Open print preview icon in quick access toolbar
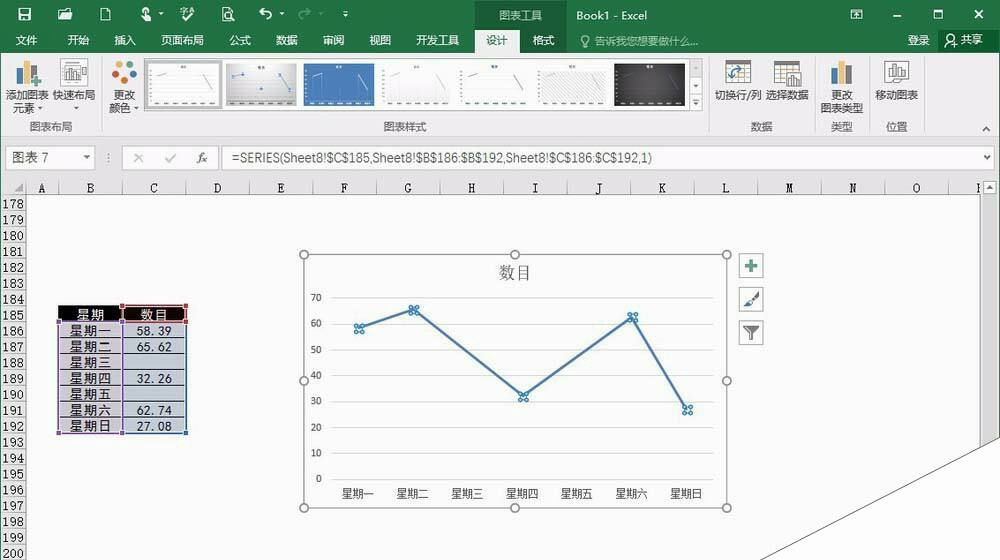Image resolution: width=1000 pixels, height=560 pixels. pyautogui.click(x=228, y=14)
